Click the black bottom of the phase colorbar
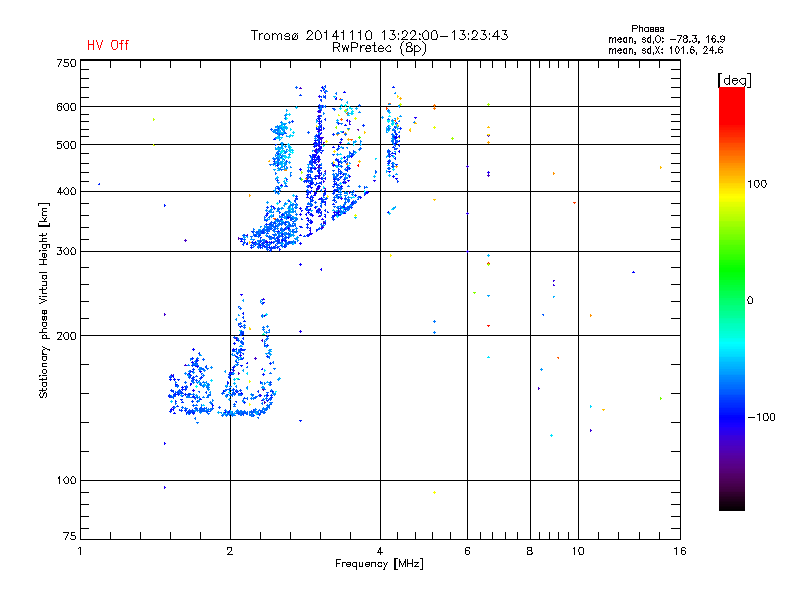The height and width of the screenshot is (600, 800). point(732,503)
